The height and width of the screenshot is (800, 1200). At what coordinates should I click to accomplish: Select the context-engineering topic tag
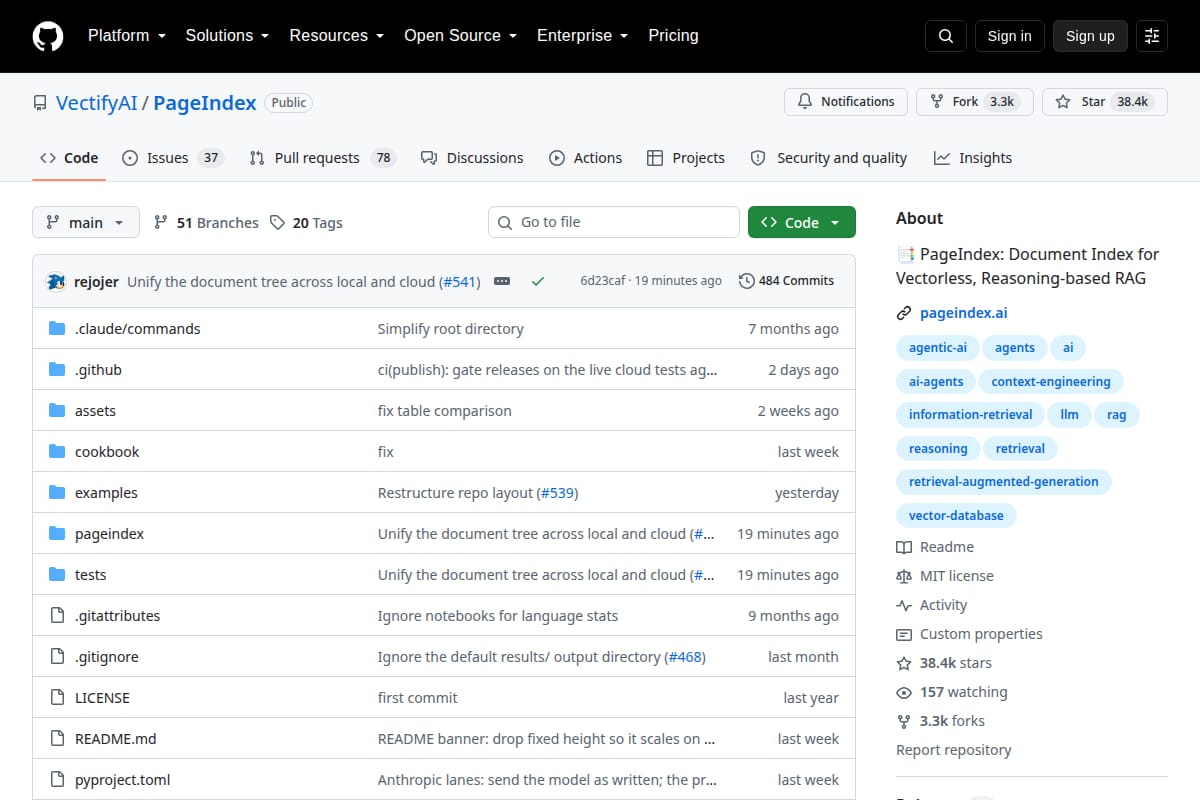coord(1051,382)
